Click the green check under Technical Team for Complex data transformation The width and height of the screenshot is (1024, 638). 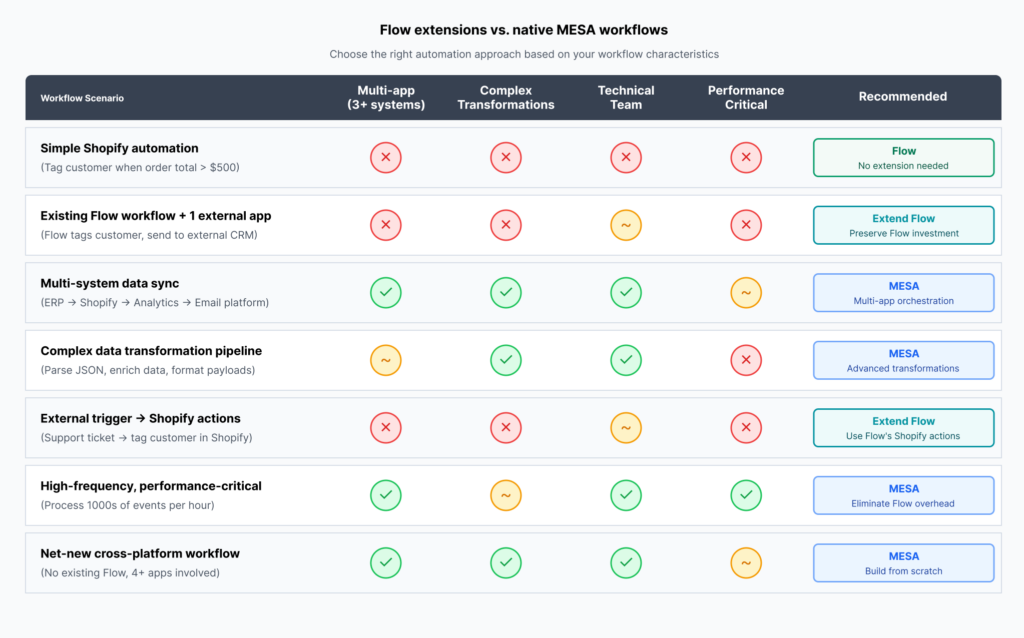coord(626,360)
